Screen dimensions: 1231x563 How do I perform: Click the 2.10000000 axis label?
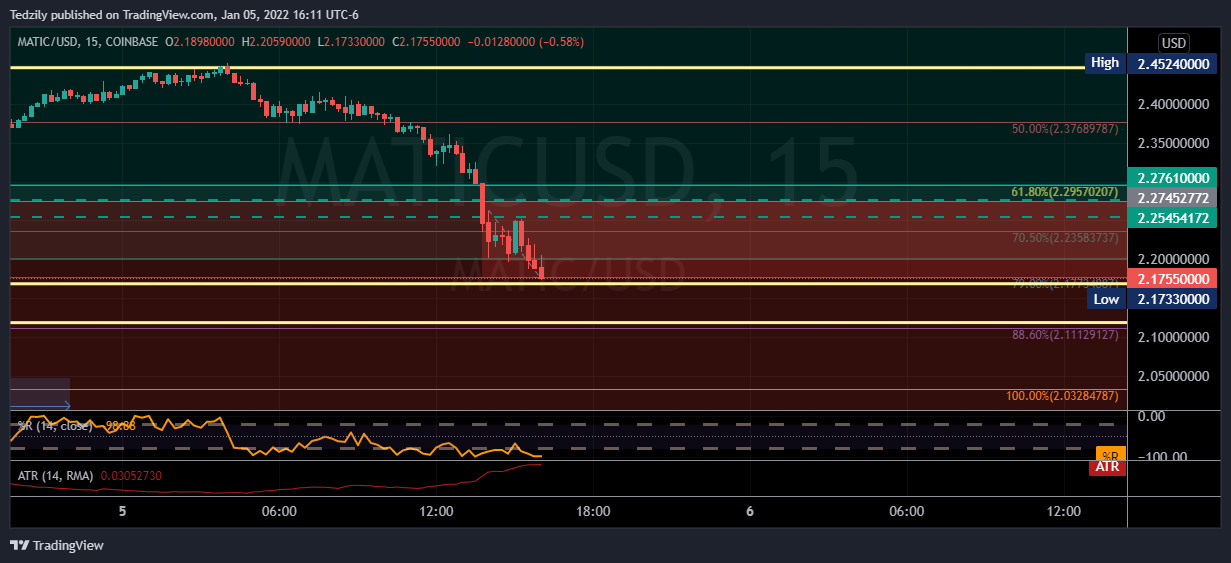tap(1173, 338)
